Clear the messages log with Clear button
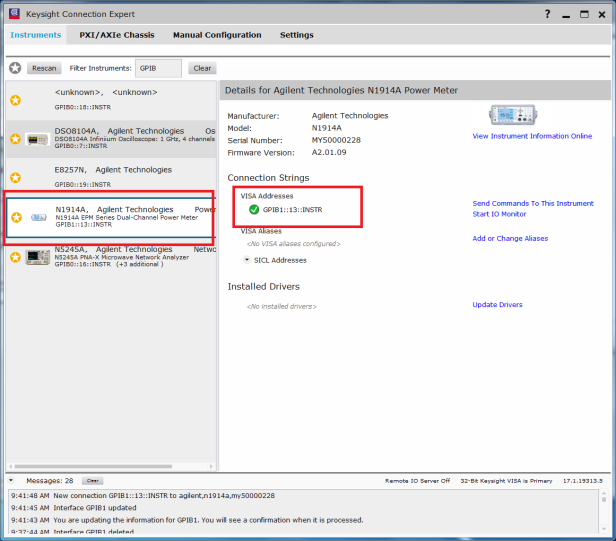The height and width of the screenshot is (541, 616). 92,481
